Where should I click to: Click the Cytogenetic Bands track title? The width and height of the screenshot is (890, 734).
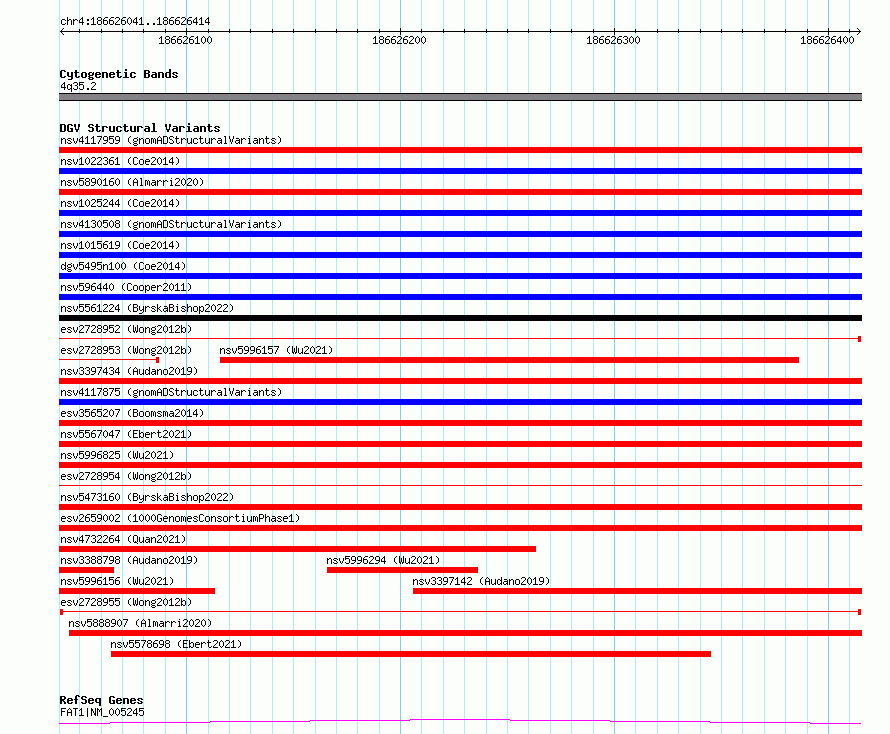coord(119,74)
